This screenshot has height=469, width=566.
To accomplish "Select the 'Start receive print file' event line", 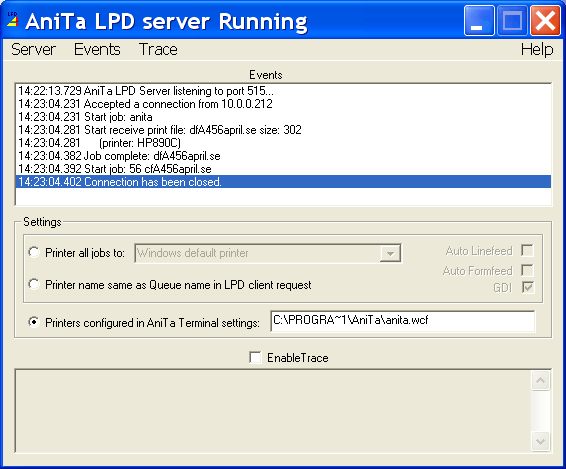I will click(x=283, y=130).
